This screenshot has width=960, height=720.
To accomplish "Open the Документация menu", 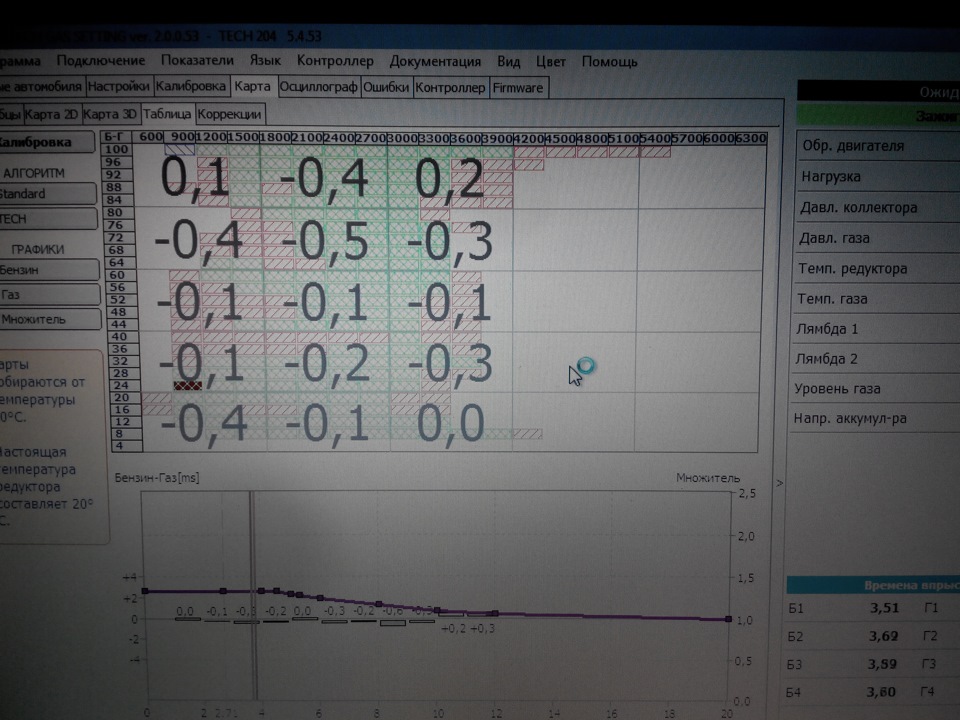I will (x=435, y=62).
